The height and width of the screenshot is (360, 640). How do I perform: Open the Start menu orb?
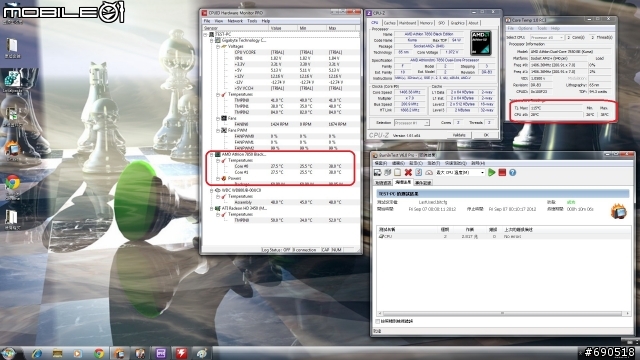(x=9, y=353)
